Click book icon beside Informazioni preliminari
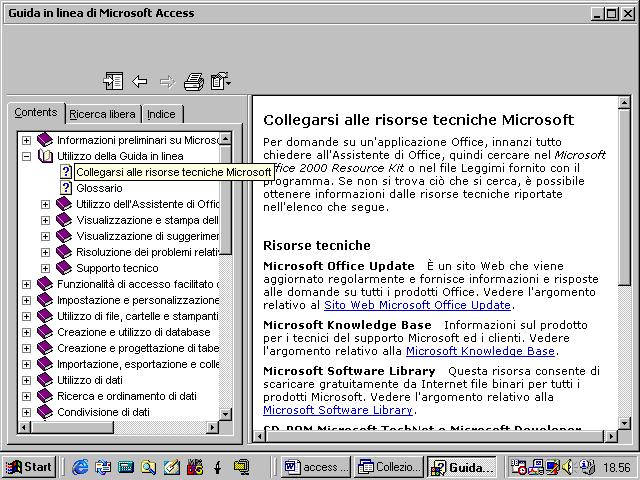640x480 pixels. click(45, 140)
